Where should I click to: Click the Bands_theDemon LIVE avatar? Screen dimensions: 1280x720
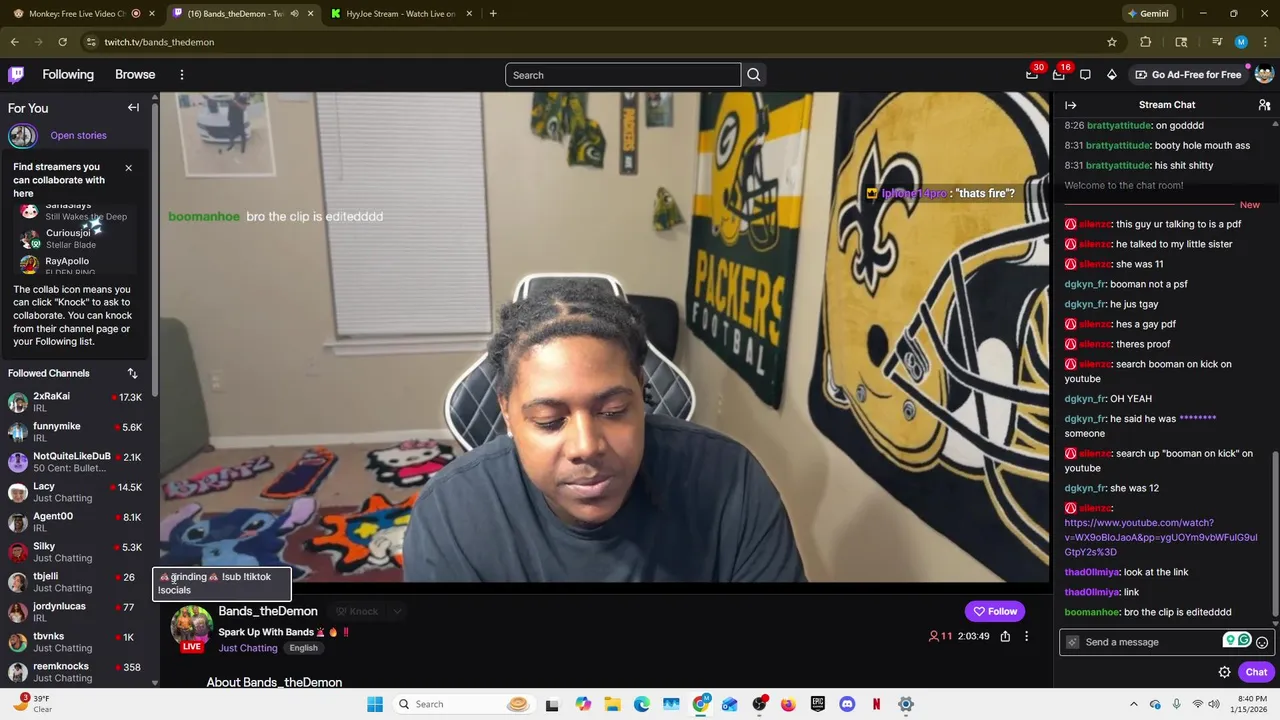tap(191, 628)
